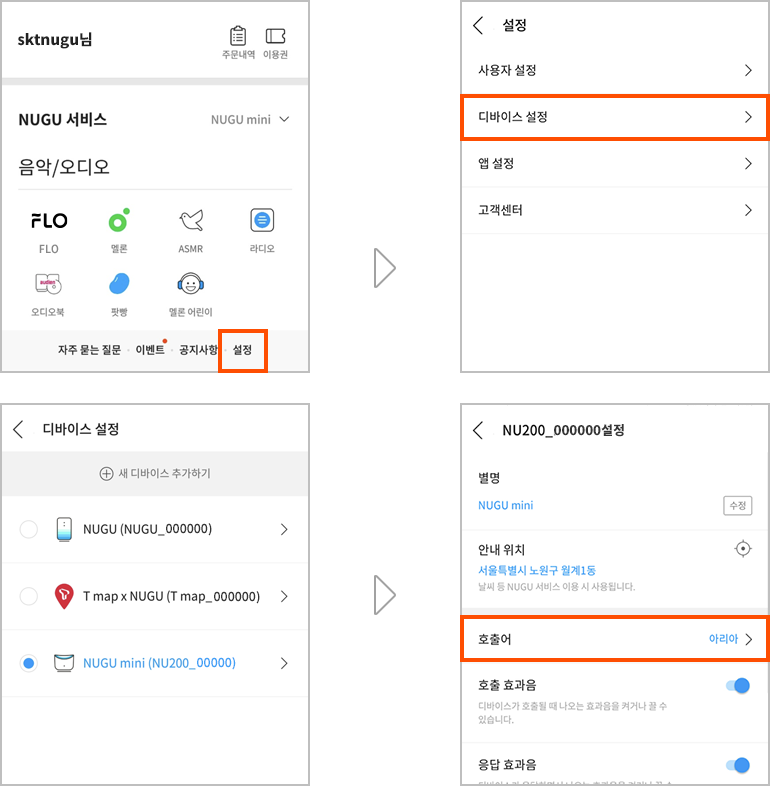Viewport: 770px width, 786px height.
Task: Select the 앱 설정 menu row
Action: pos(614,164)
